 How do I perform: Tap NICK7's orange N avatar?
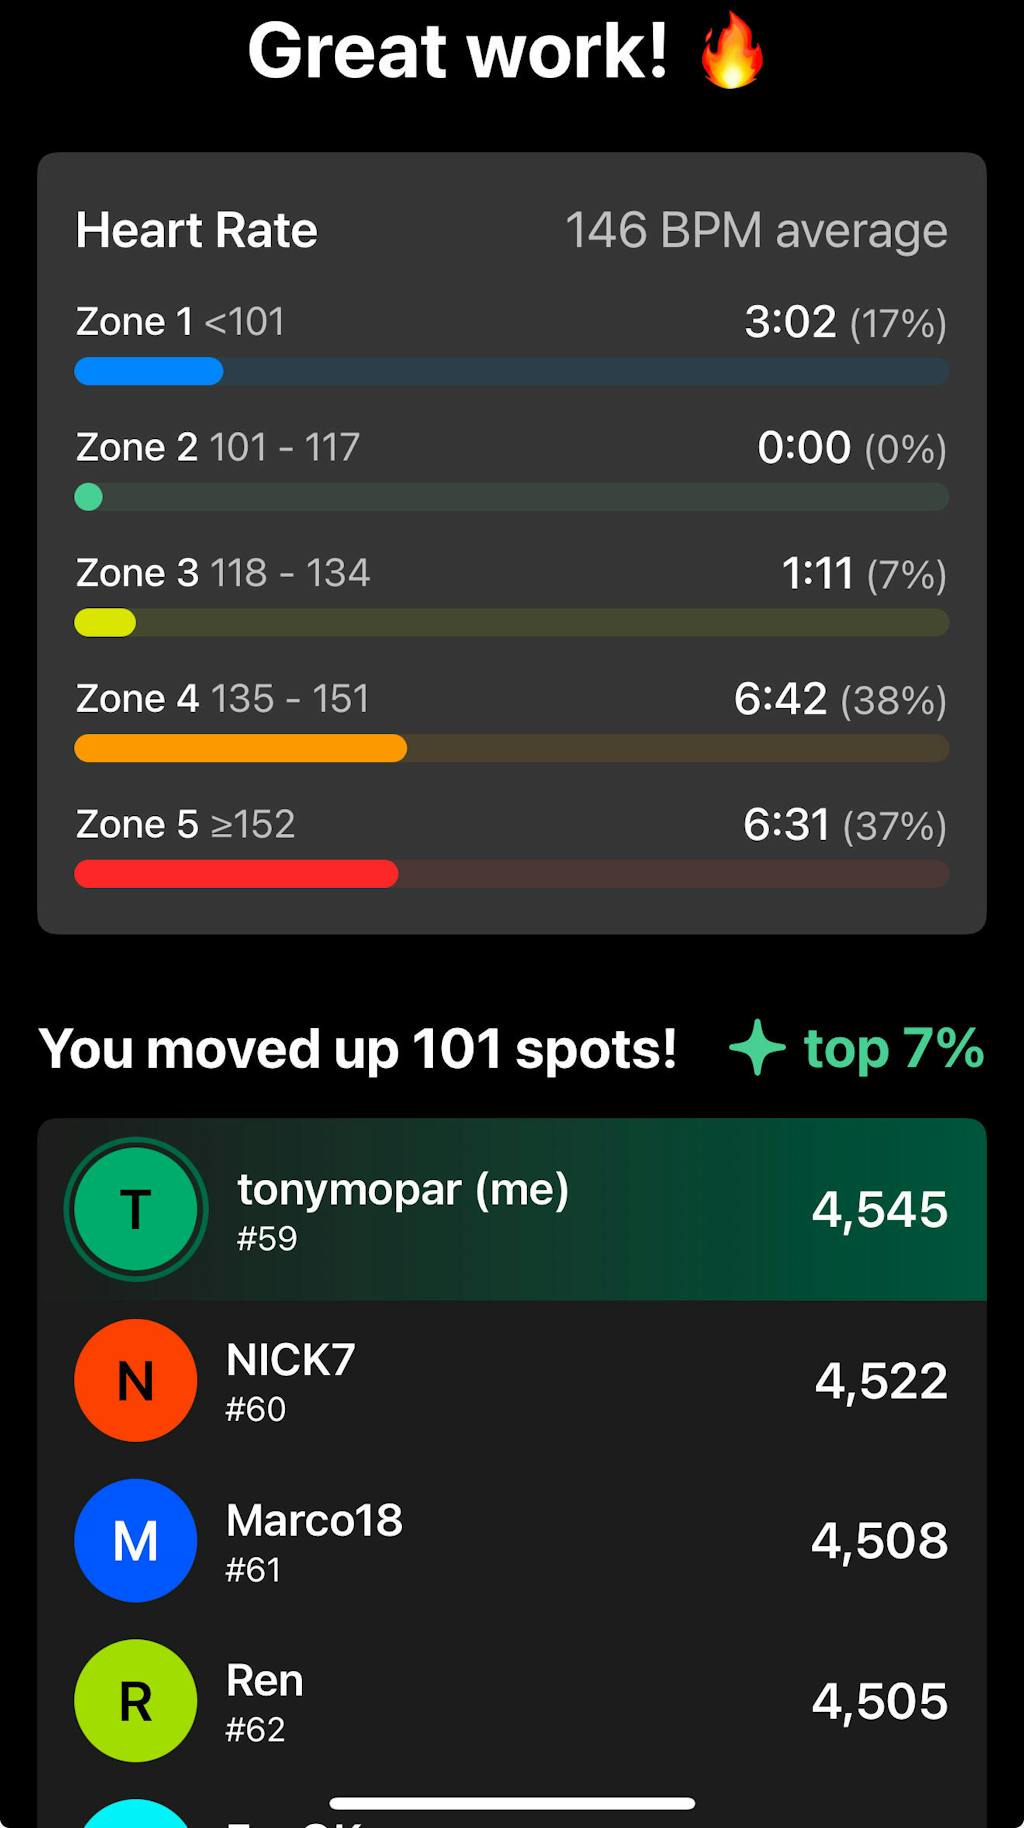136,1380
